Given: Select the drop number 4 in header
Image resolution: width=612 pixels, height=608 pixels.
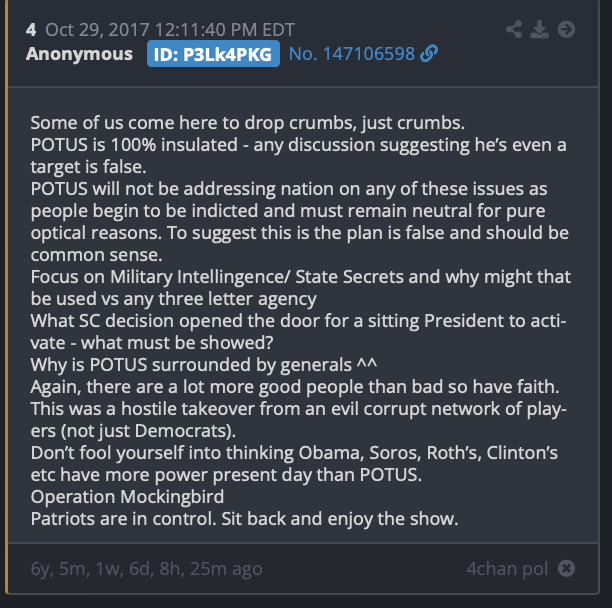Looking at the screenshot, I should 31,30.
